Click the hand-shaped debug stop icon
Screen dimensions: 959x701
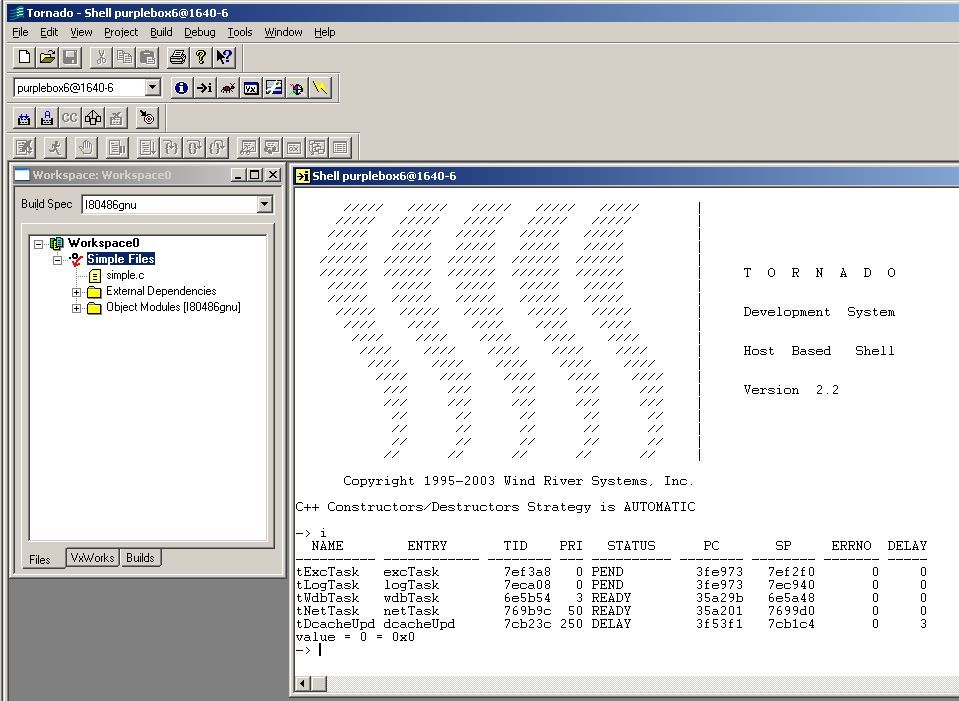click(x=86, y=147)
